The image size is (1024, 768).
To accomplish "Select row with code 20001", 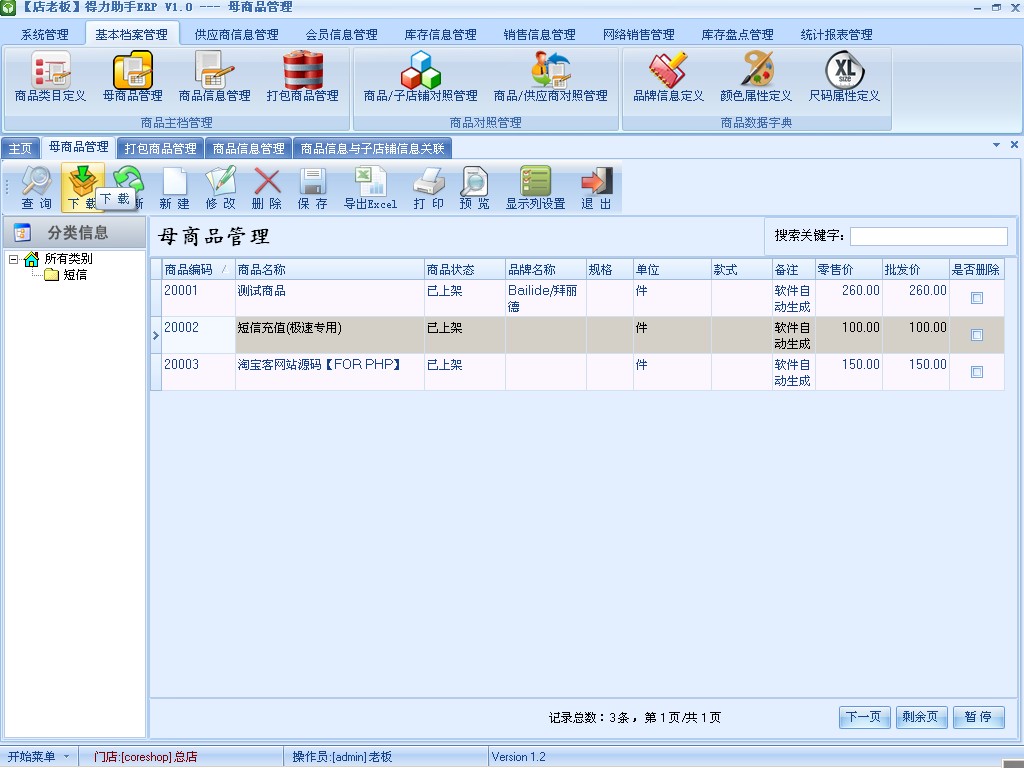I will click(x=583, y=298).
